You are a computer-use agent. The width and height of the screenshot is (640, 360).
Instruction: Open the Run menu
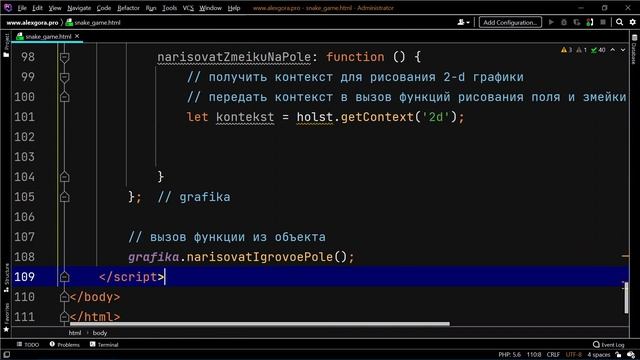[151, 8]
